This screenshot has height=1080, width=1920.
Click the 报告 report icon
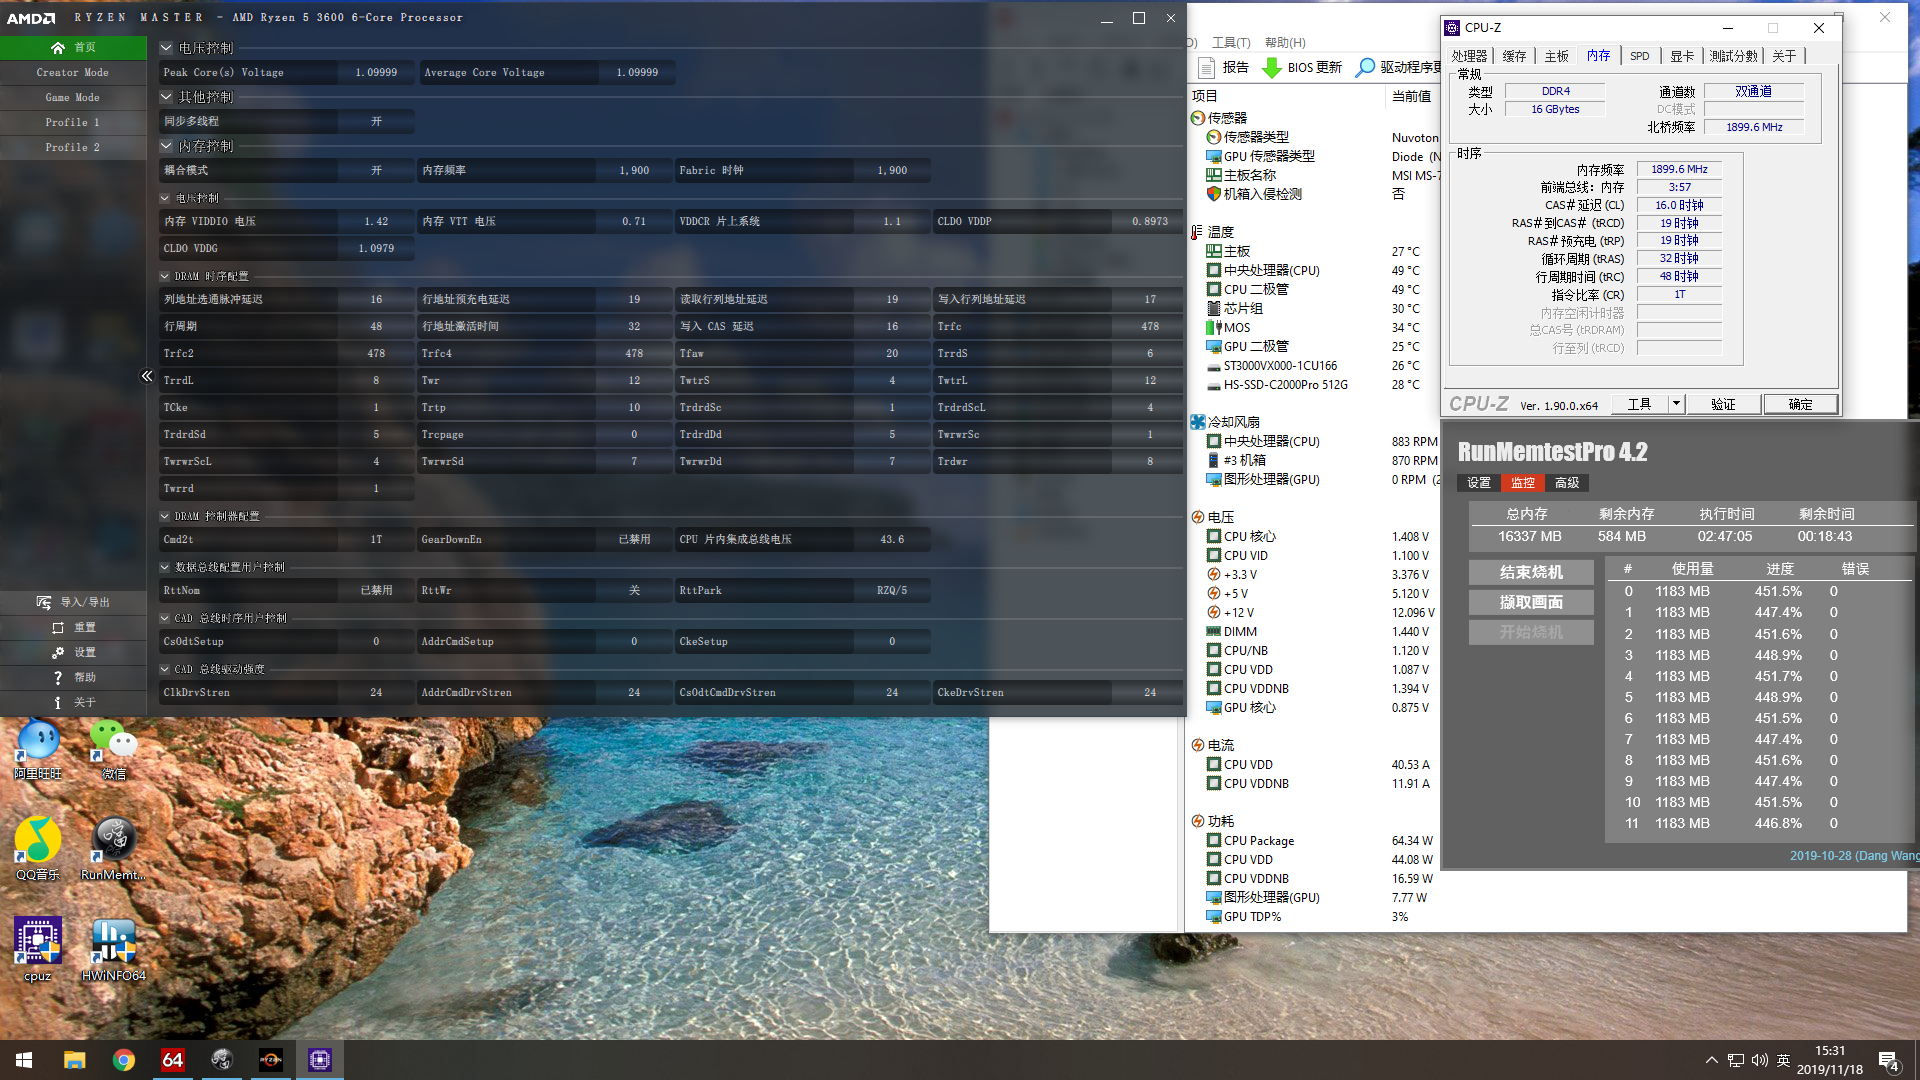pyautogui.click(x=1207, y=67)
